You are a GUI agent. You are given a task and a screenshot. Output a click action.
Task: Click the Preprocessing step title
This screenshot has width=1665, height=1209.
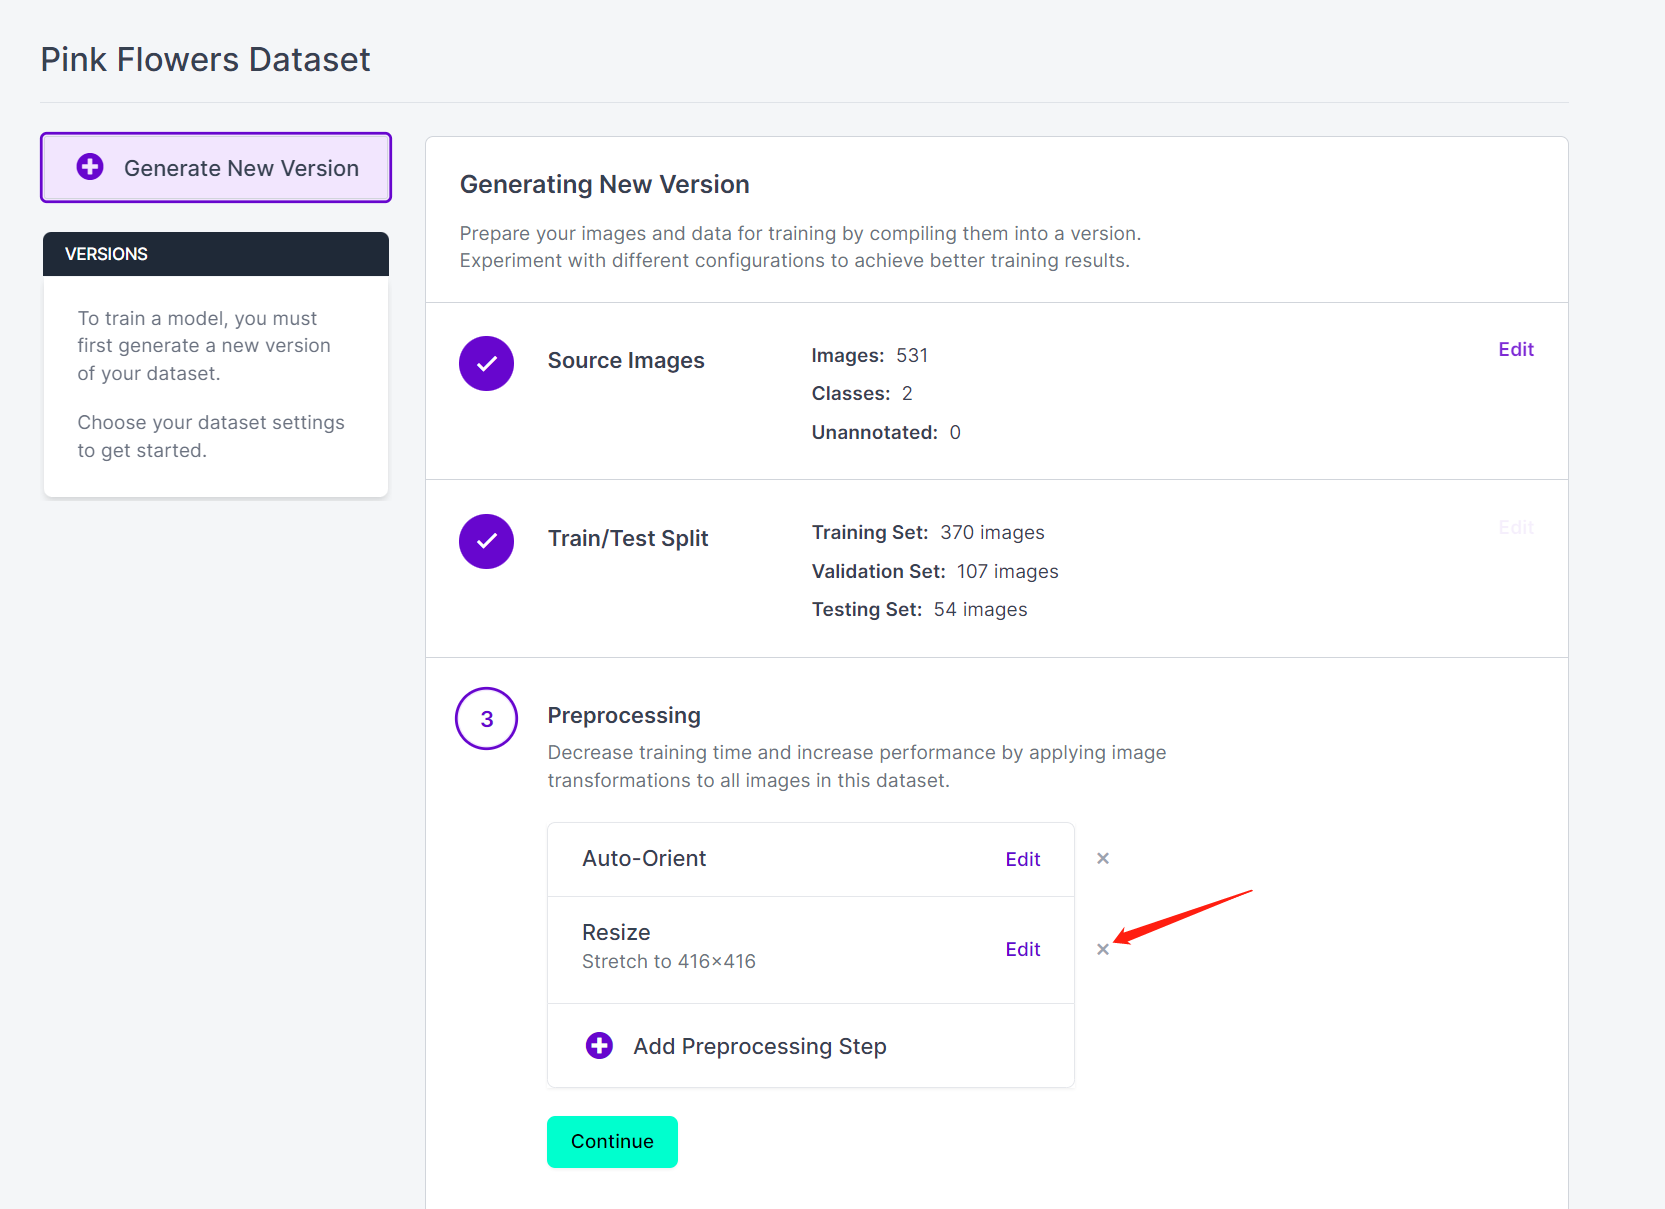(x=624, y=715)
